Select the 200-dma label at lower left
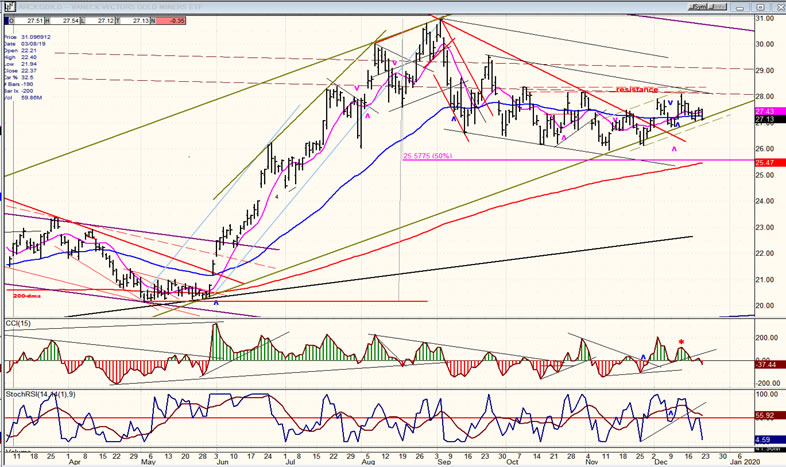The height and width of the screenshot is (467, 786). (x=26, y=296)
